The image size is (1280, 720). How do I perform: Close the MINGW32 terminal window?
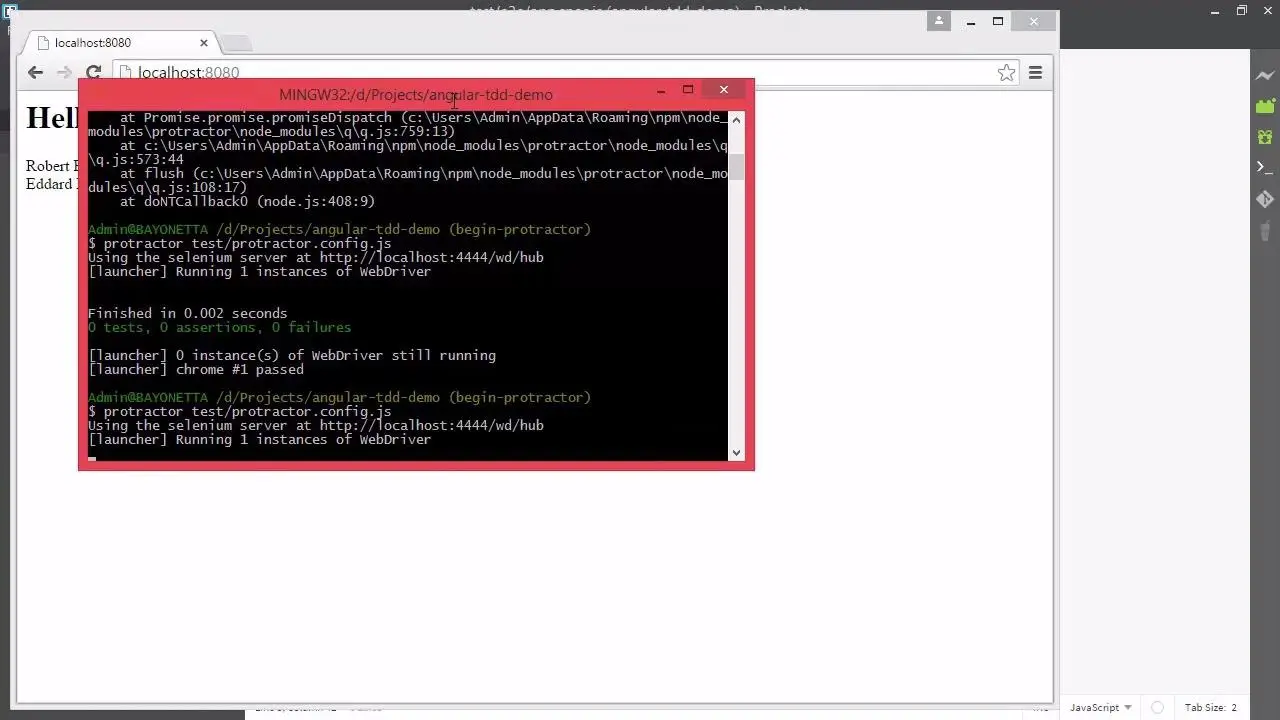point(724,90)
